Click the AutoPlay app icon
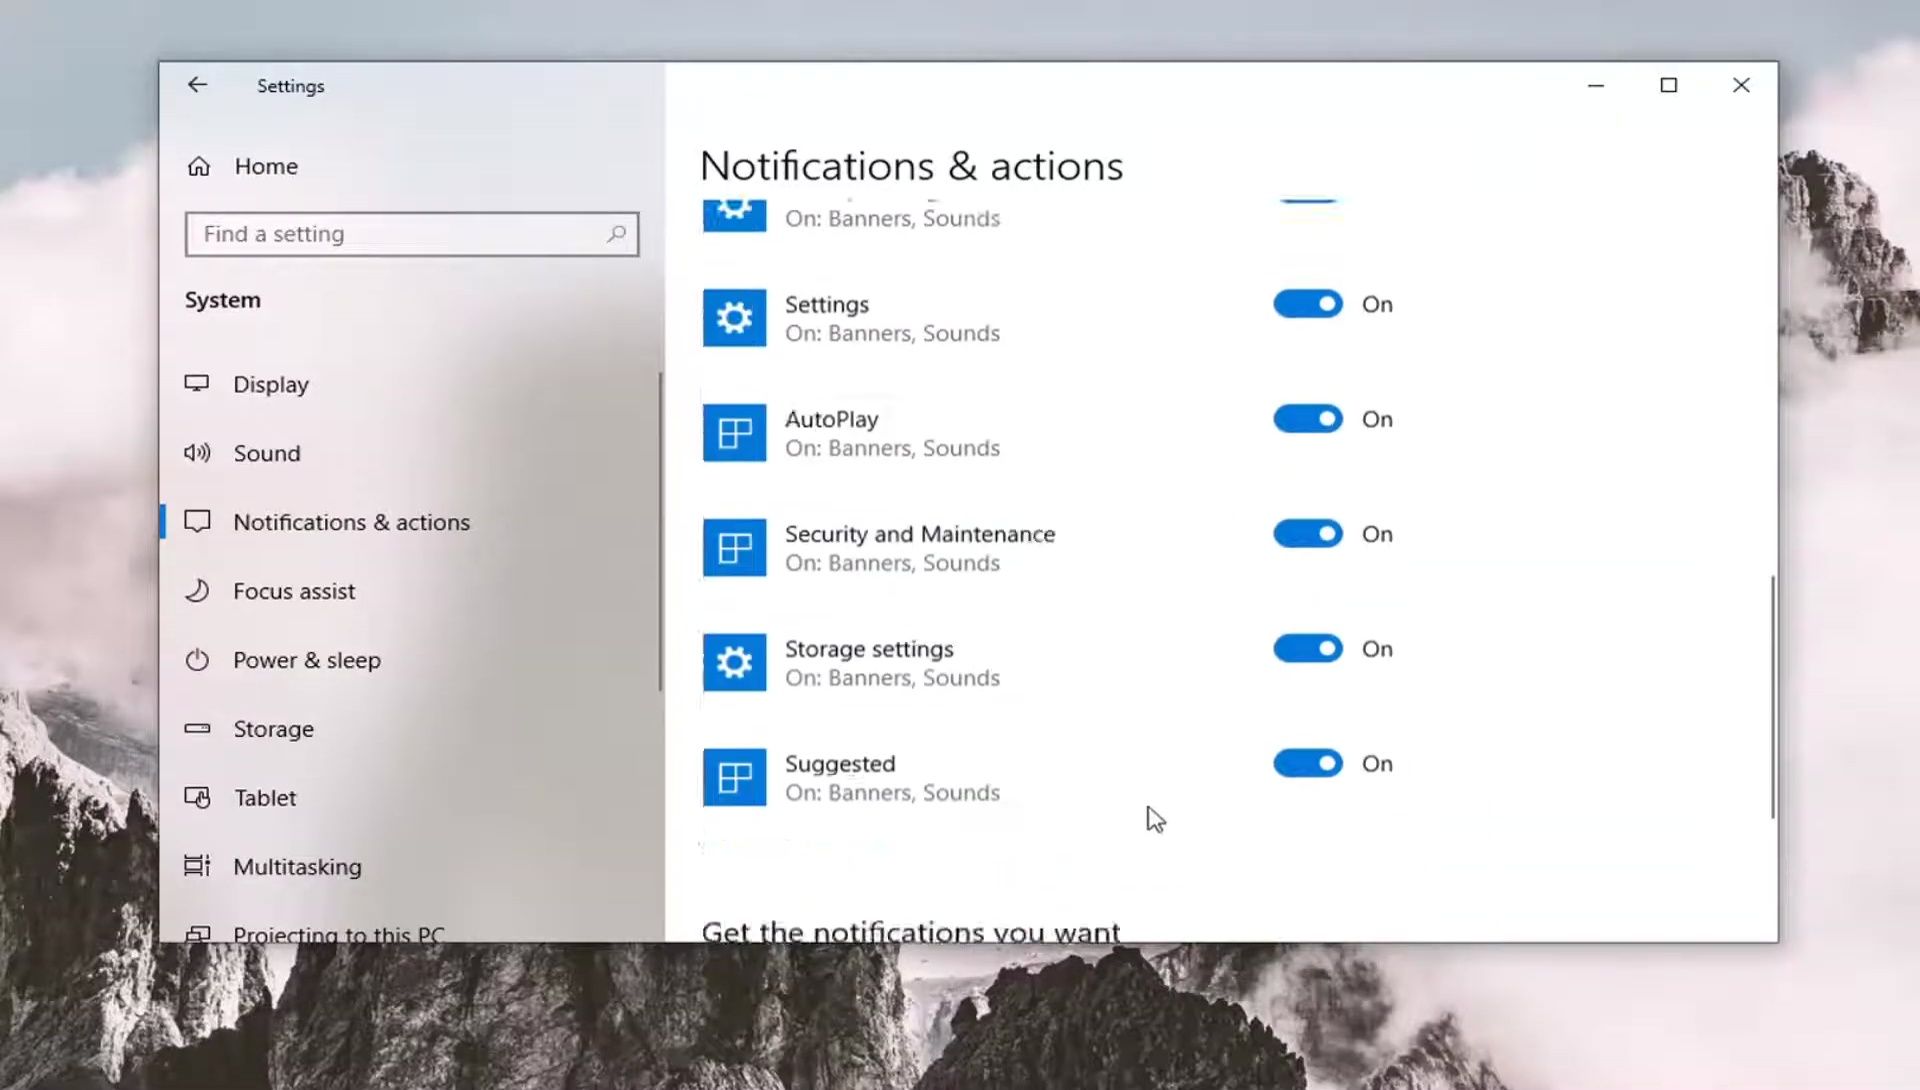Image resolution: width=1920 pixels, height=1090 pixels. point(734,433)
